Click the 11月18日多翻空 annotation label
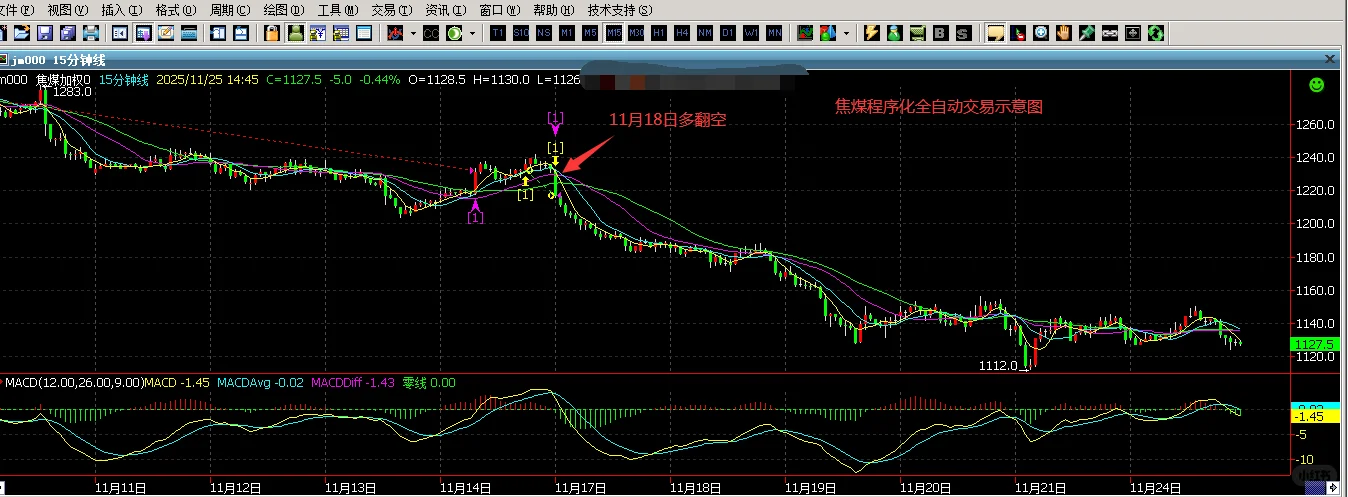The height and width of the screenshot is (497, 1348). click(x=667, y=119)
